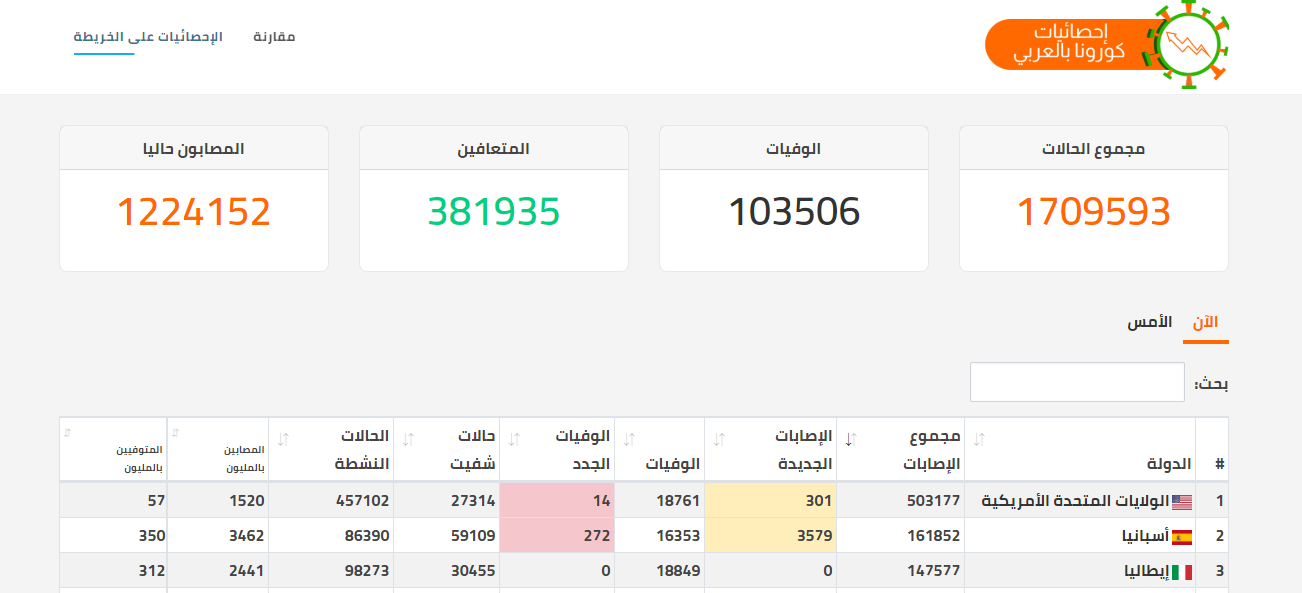Click Spain active cases cell 86390
1302x593 pixels.
pyautogui.click(x=331, y=535)
